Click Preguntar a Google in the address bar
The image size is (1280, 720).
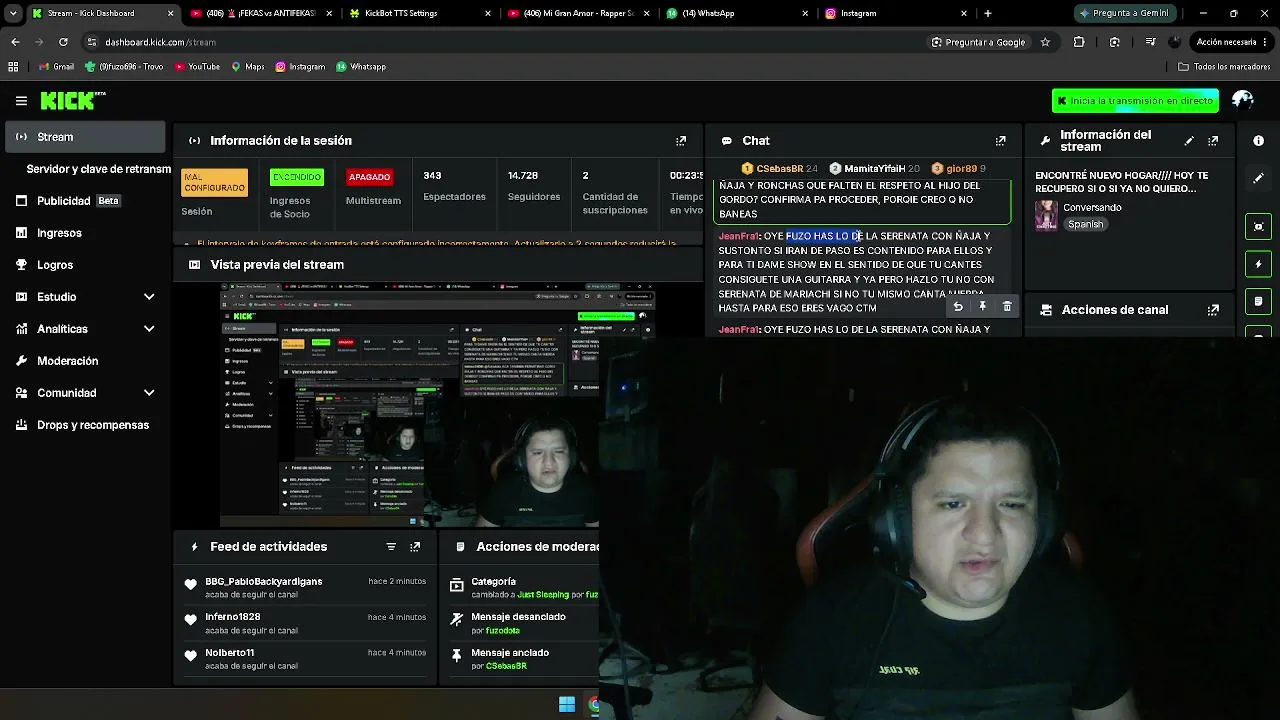(978, 42)
